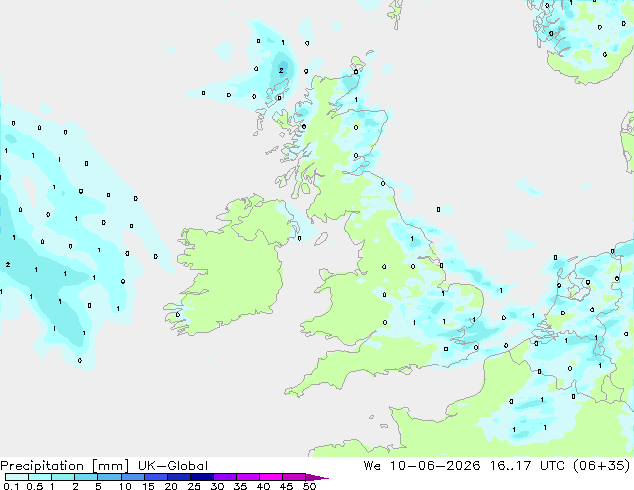
Task: Click the Isle of Man outline
Action: pos(321,239)
